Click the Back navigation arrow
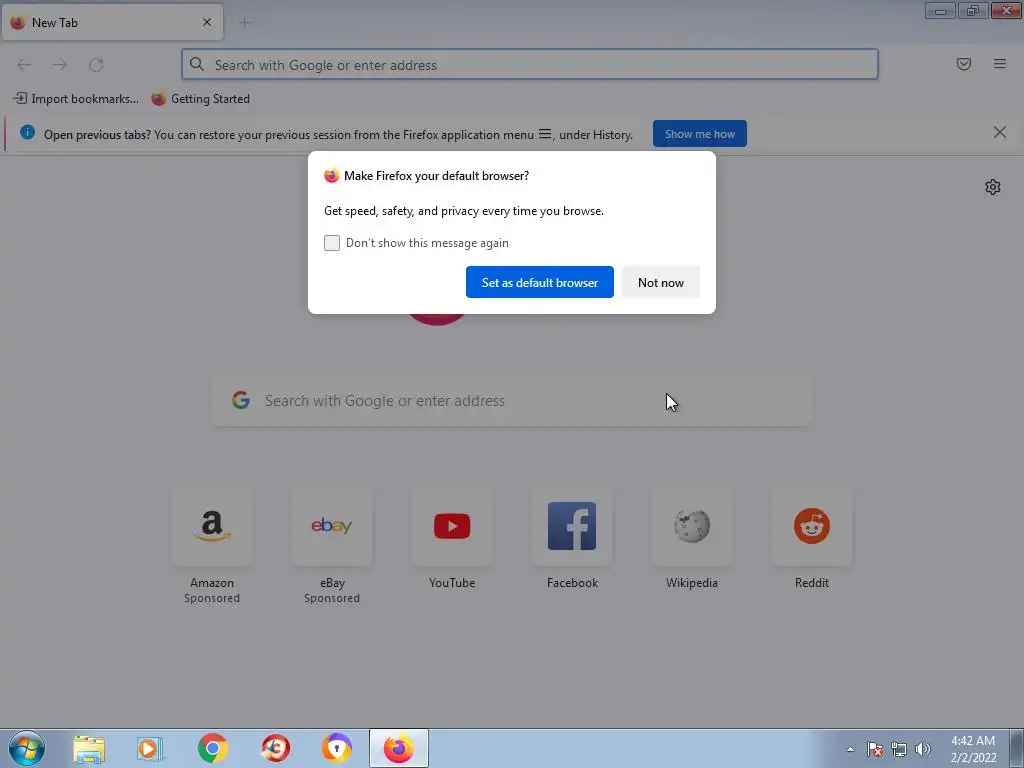Image resolution: width=1024 pixels, height=768 pixels. (24, 65)
